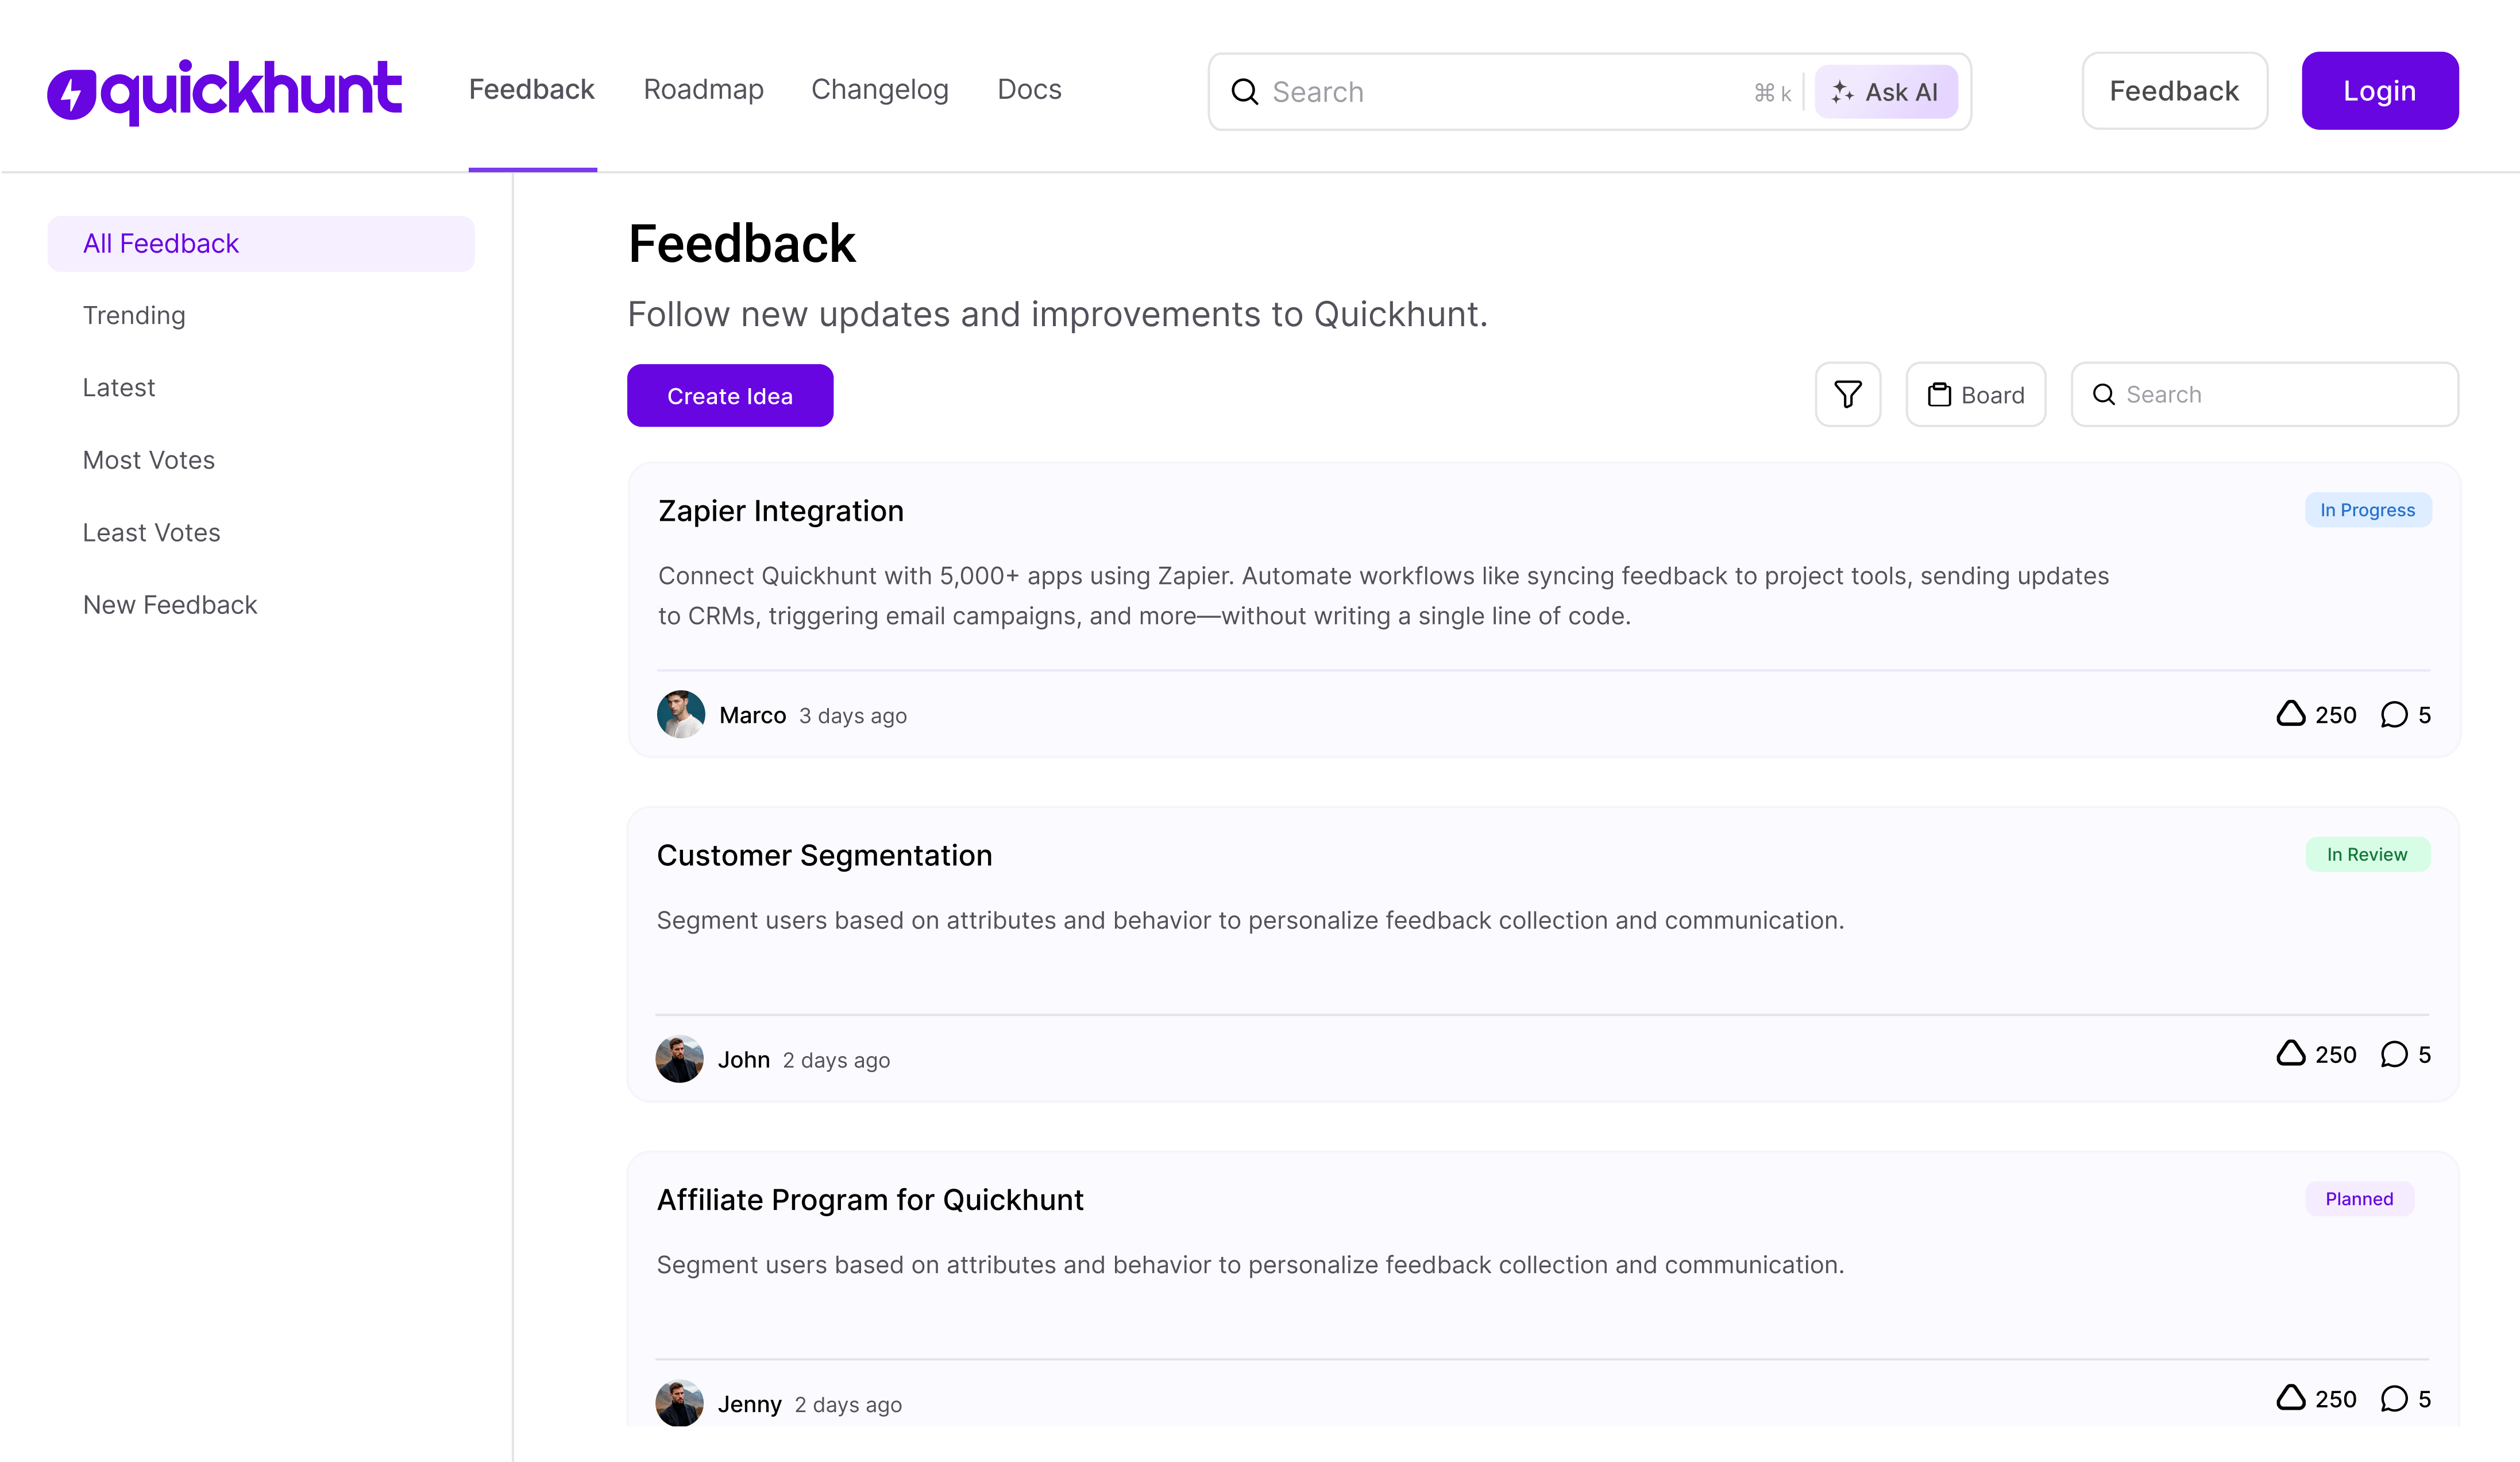This screenshot has width=2520, height=1462.
Task: Upvote the Zapier Integration idea
Action: (x=2316, y=714)
